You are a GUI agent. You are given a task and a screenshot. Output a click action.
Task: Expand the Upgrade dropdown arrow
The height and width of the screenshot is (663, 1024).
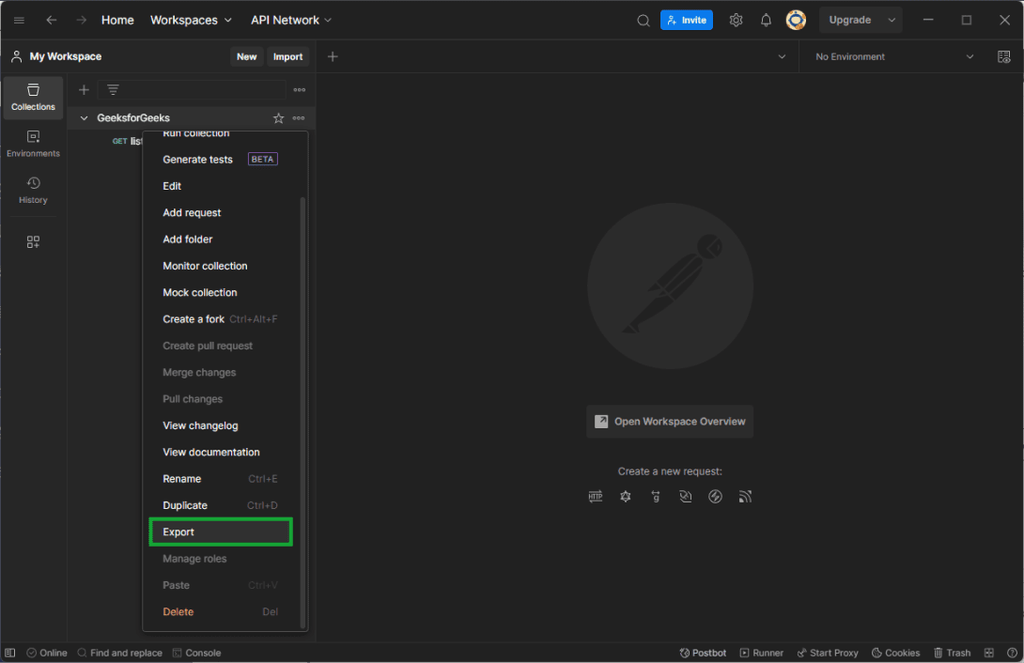coord(891,20)
